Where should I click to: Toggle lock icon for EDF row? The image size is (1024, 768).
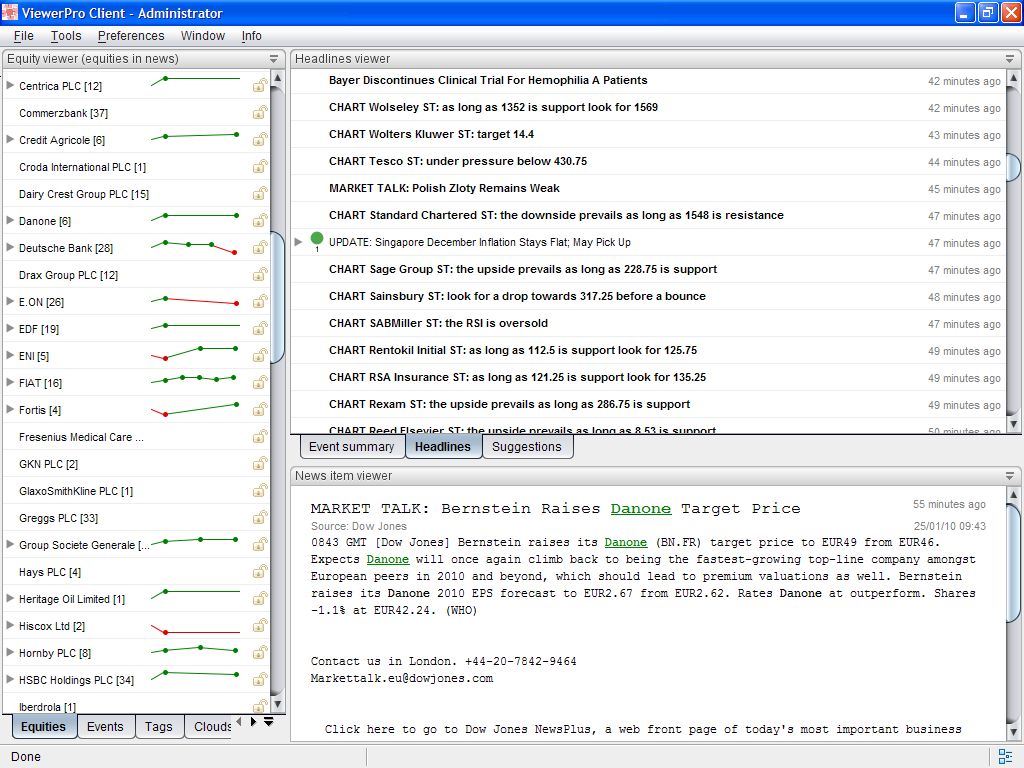tap(260, 328)
